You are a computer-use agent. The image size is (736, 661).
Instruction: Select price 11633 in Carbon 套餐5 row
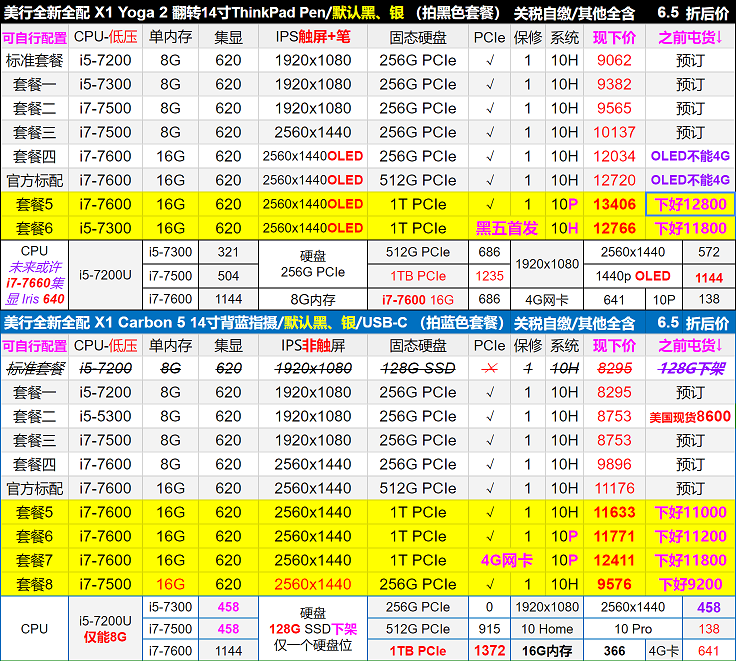(614, 512)
